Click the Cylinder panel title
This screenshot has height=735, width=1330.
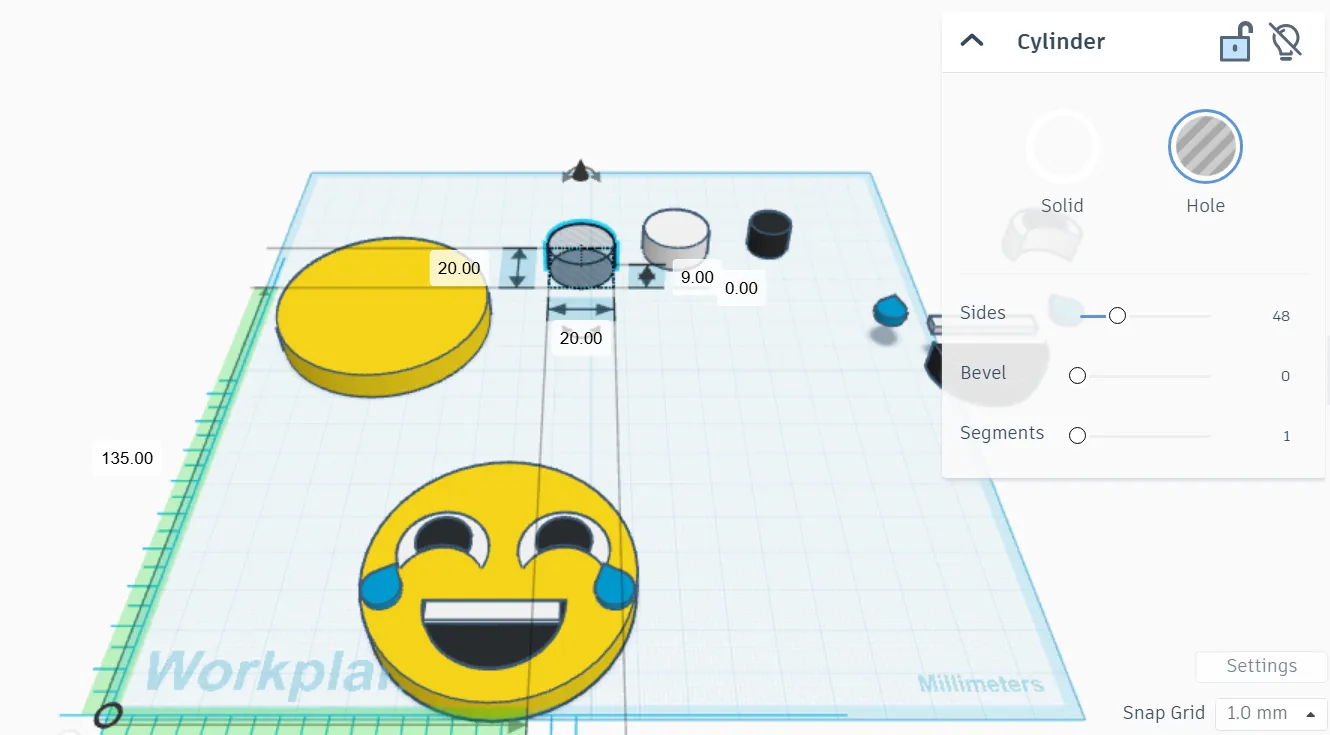[1061, 41]
